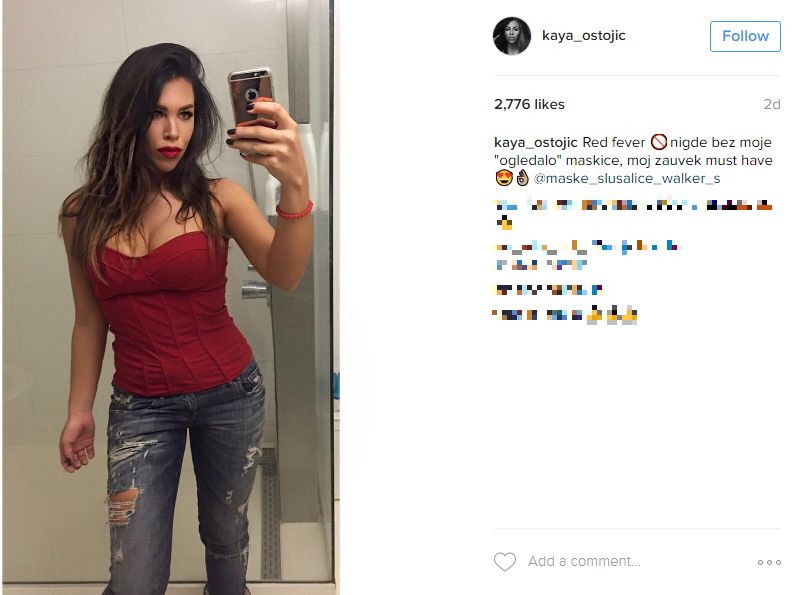This screenshot has width=802, height=595.
Task: Click the heart-eyes emoji in caption
Action: click(x=504, y=178)
